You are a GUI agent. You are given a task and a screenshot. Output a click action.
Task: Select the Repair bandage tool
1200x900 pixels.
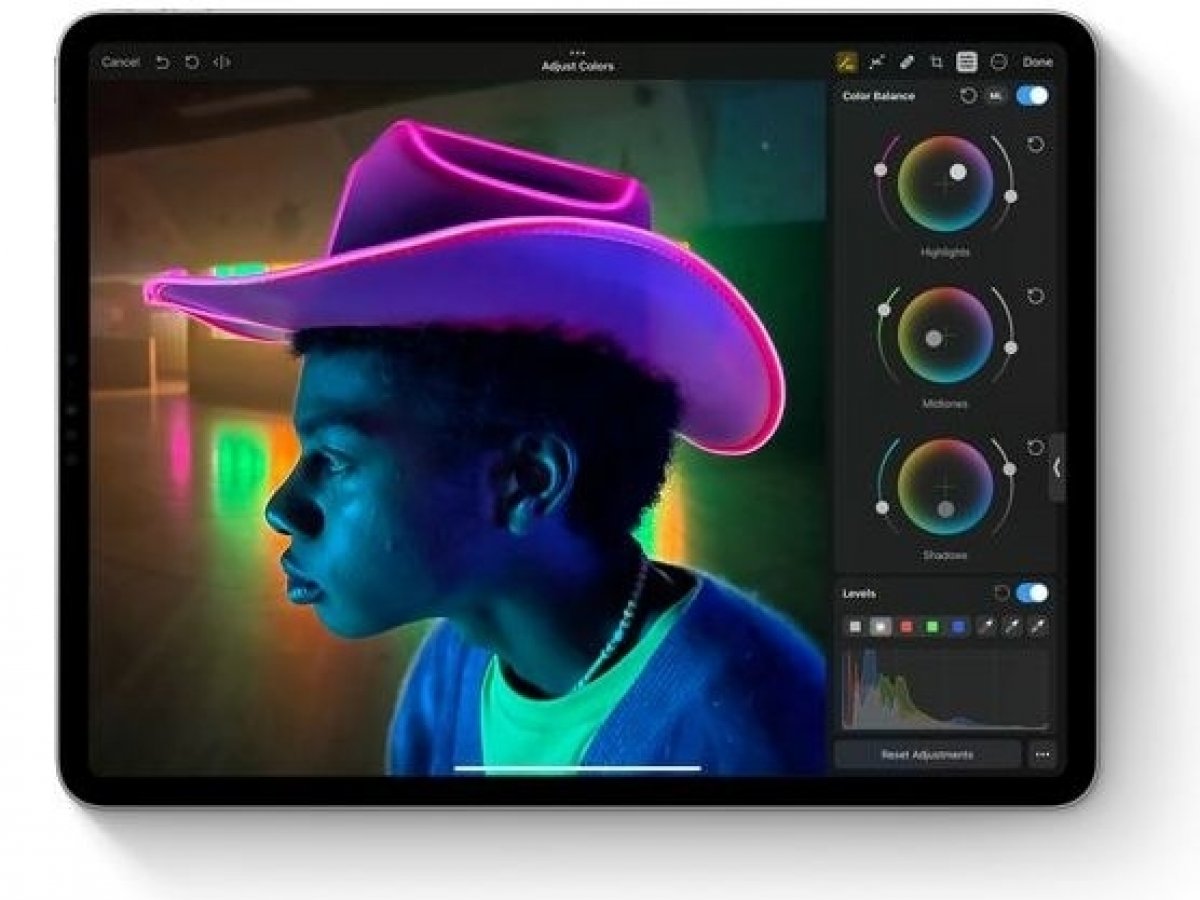coord(907,62)
